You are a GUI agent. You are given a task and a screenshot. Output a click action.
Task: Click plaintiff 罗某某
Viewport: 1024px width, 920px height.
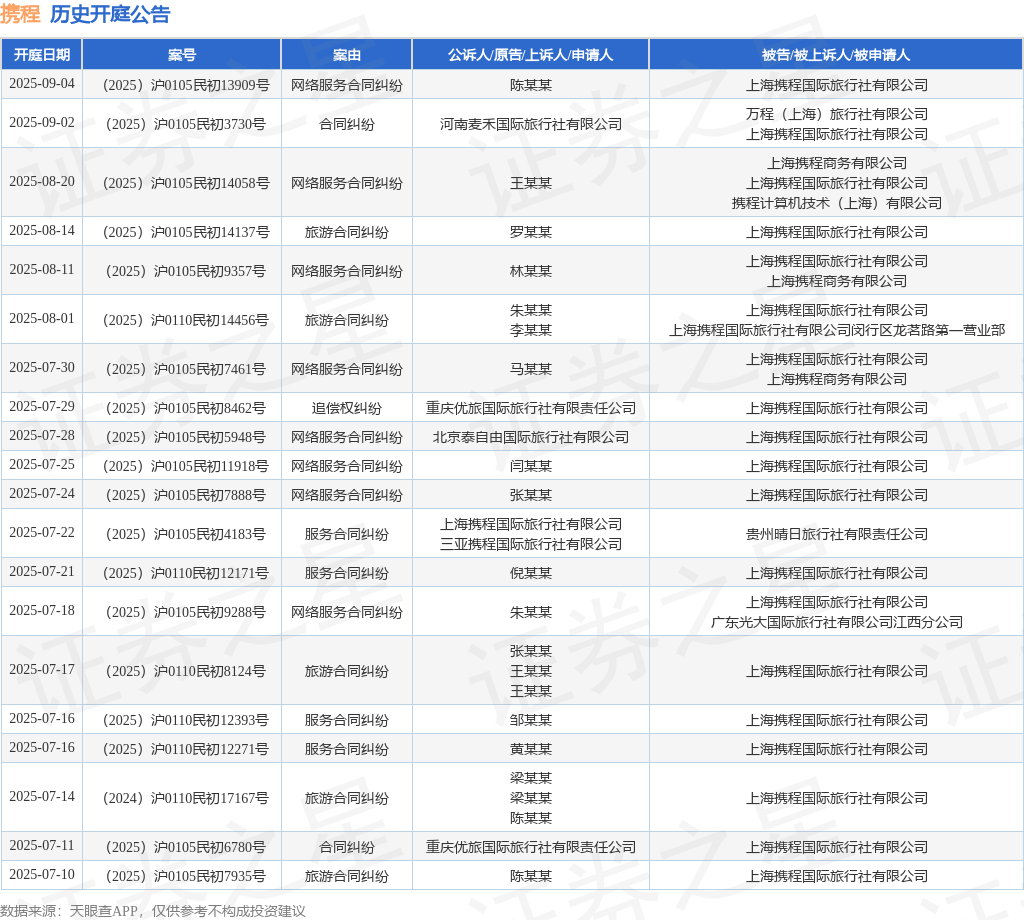[530, 232]
